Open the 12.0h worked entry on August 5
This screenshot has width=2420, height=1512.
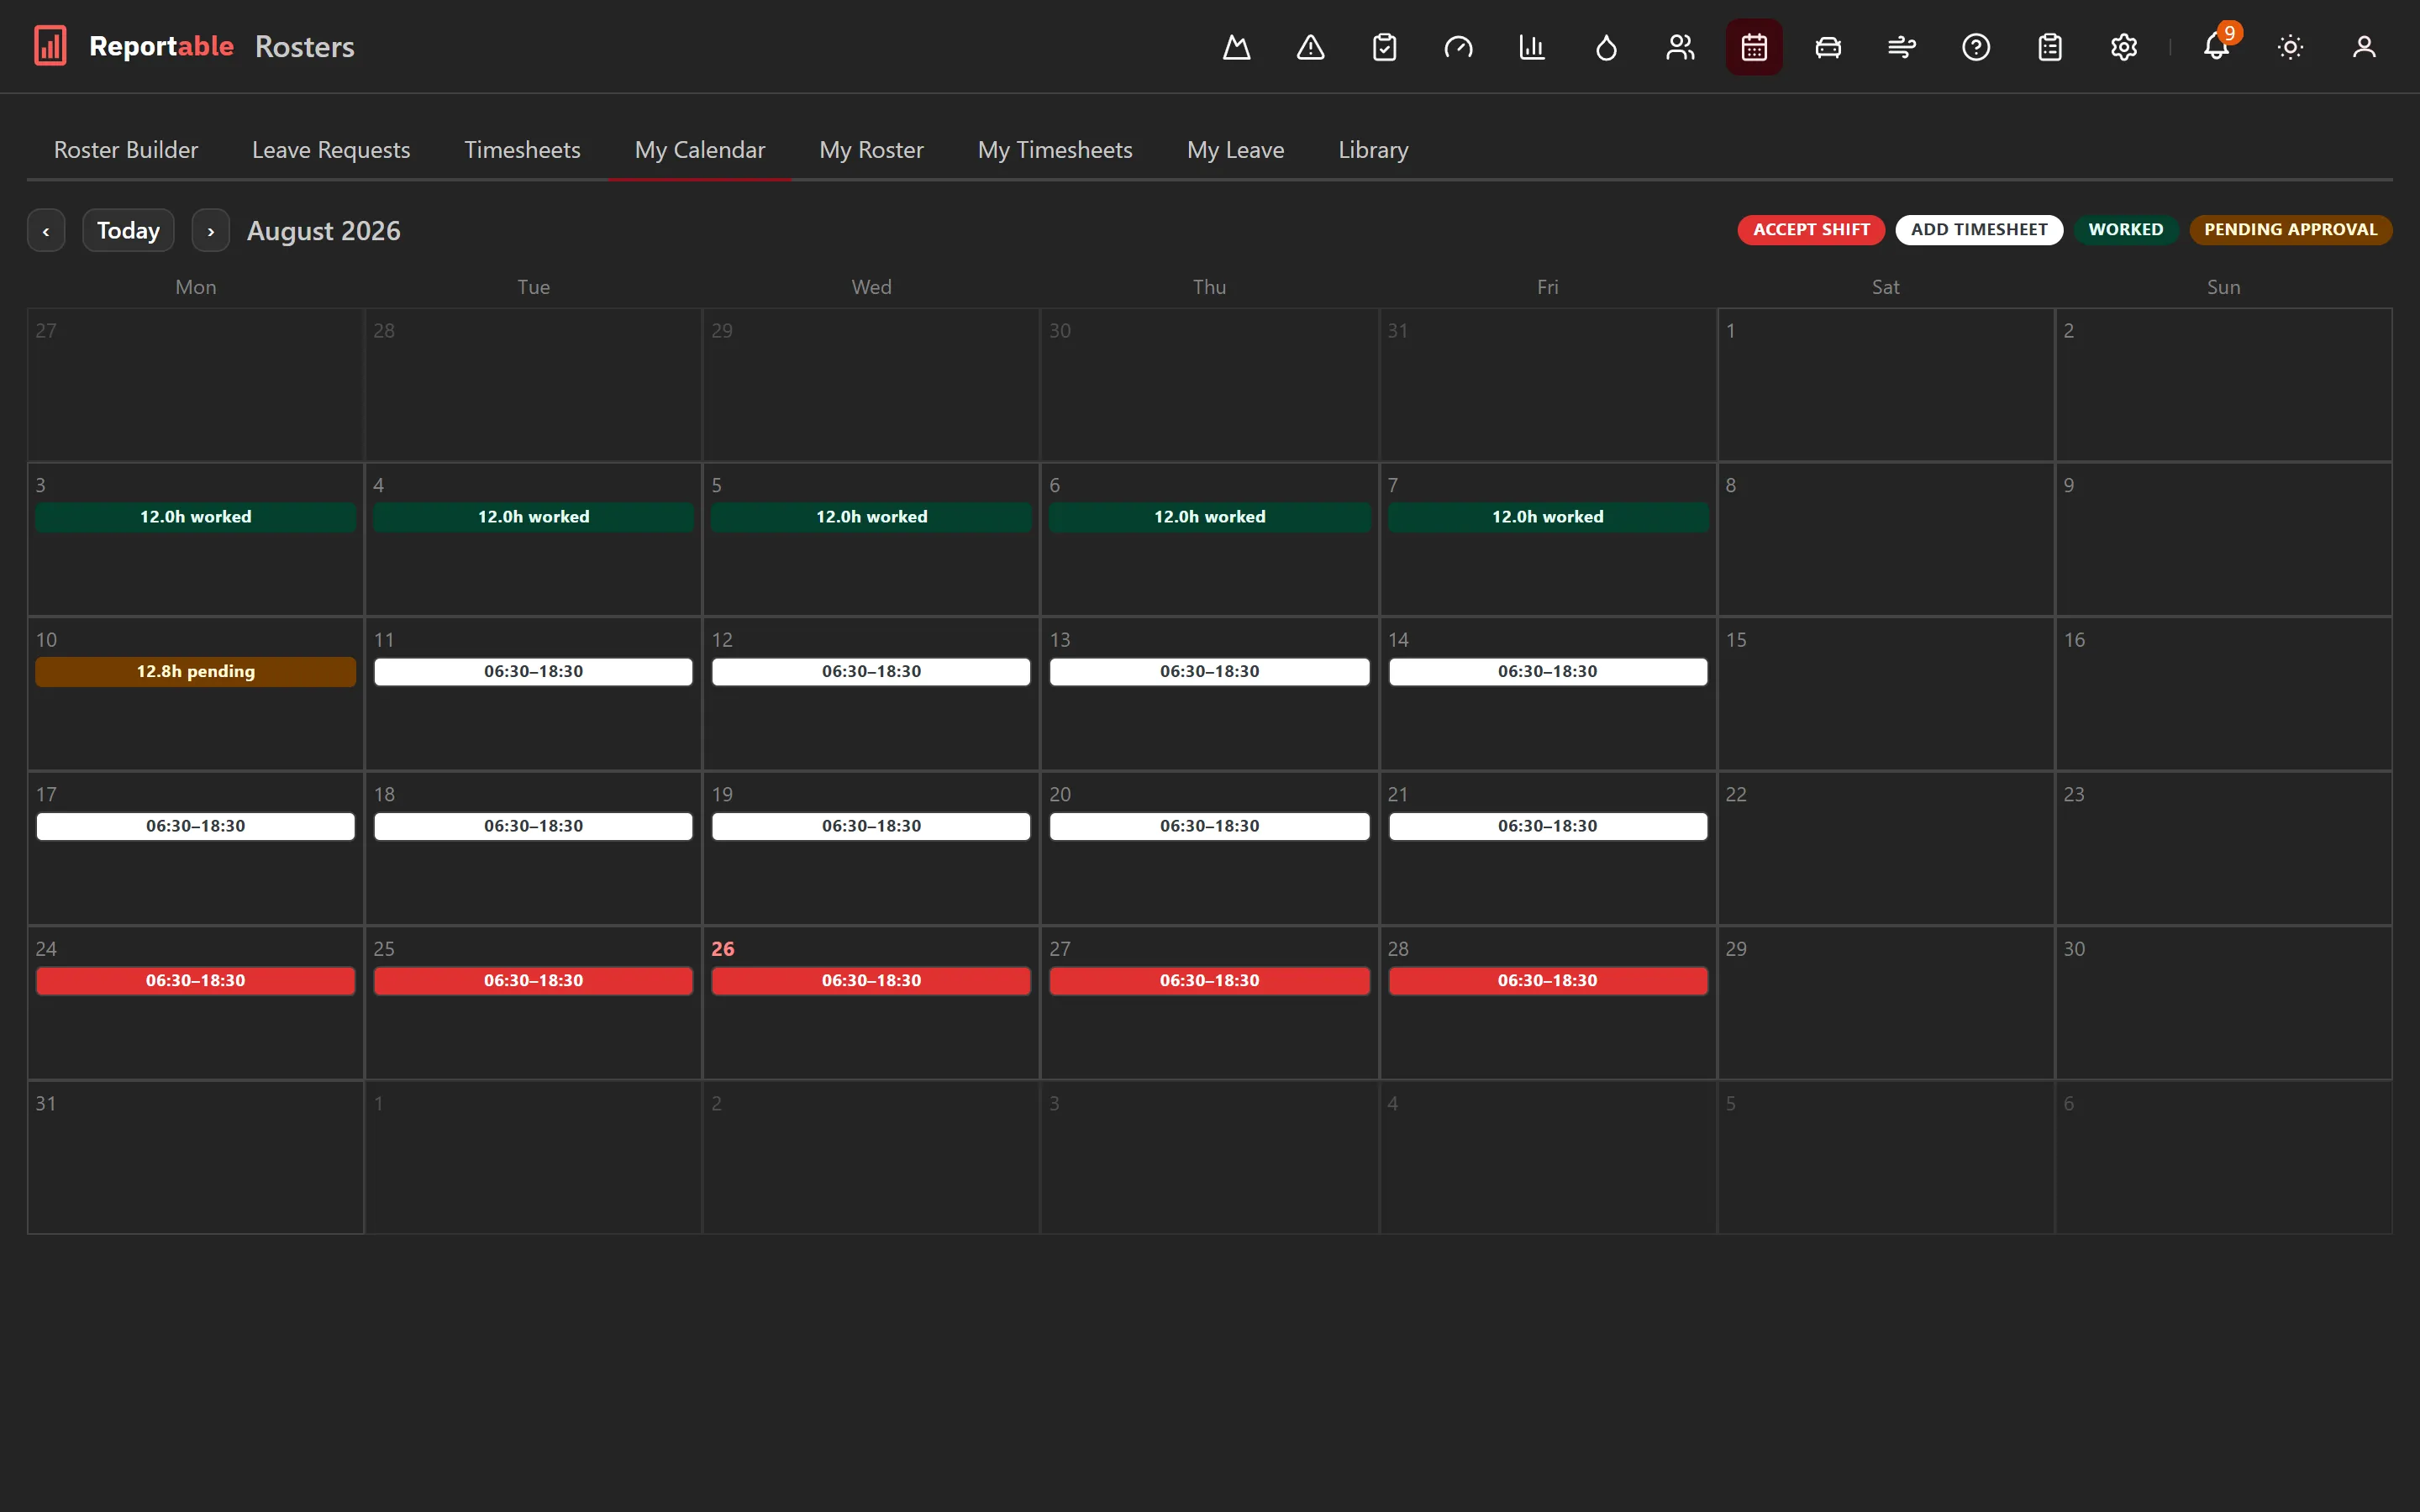(x=871, y=517)
